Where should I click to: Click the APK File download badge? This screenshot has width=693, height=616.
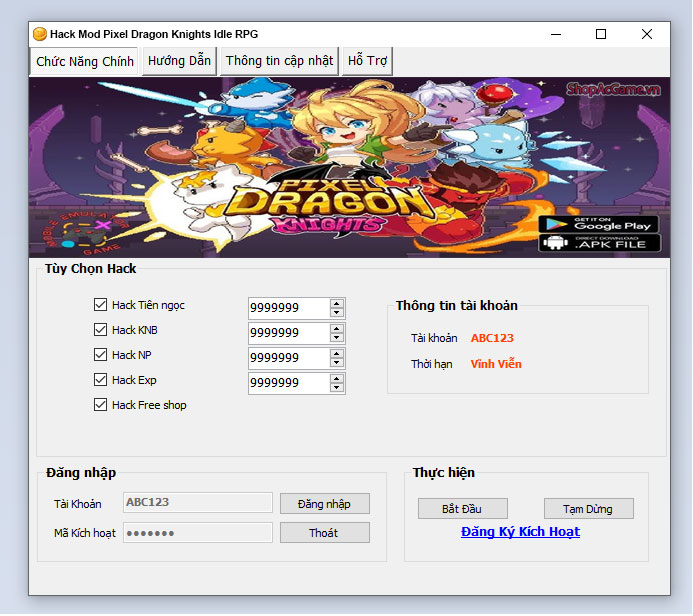[599, 243]
